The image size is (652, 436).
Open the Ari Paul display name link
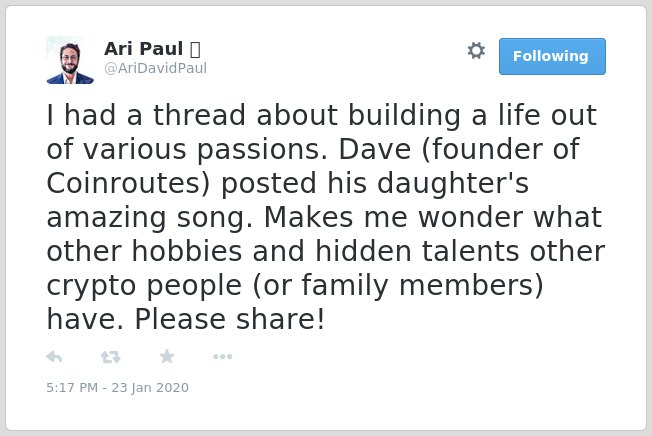click(x=143, y=49)
